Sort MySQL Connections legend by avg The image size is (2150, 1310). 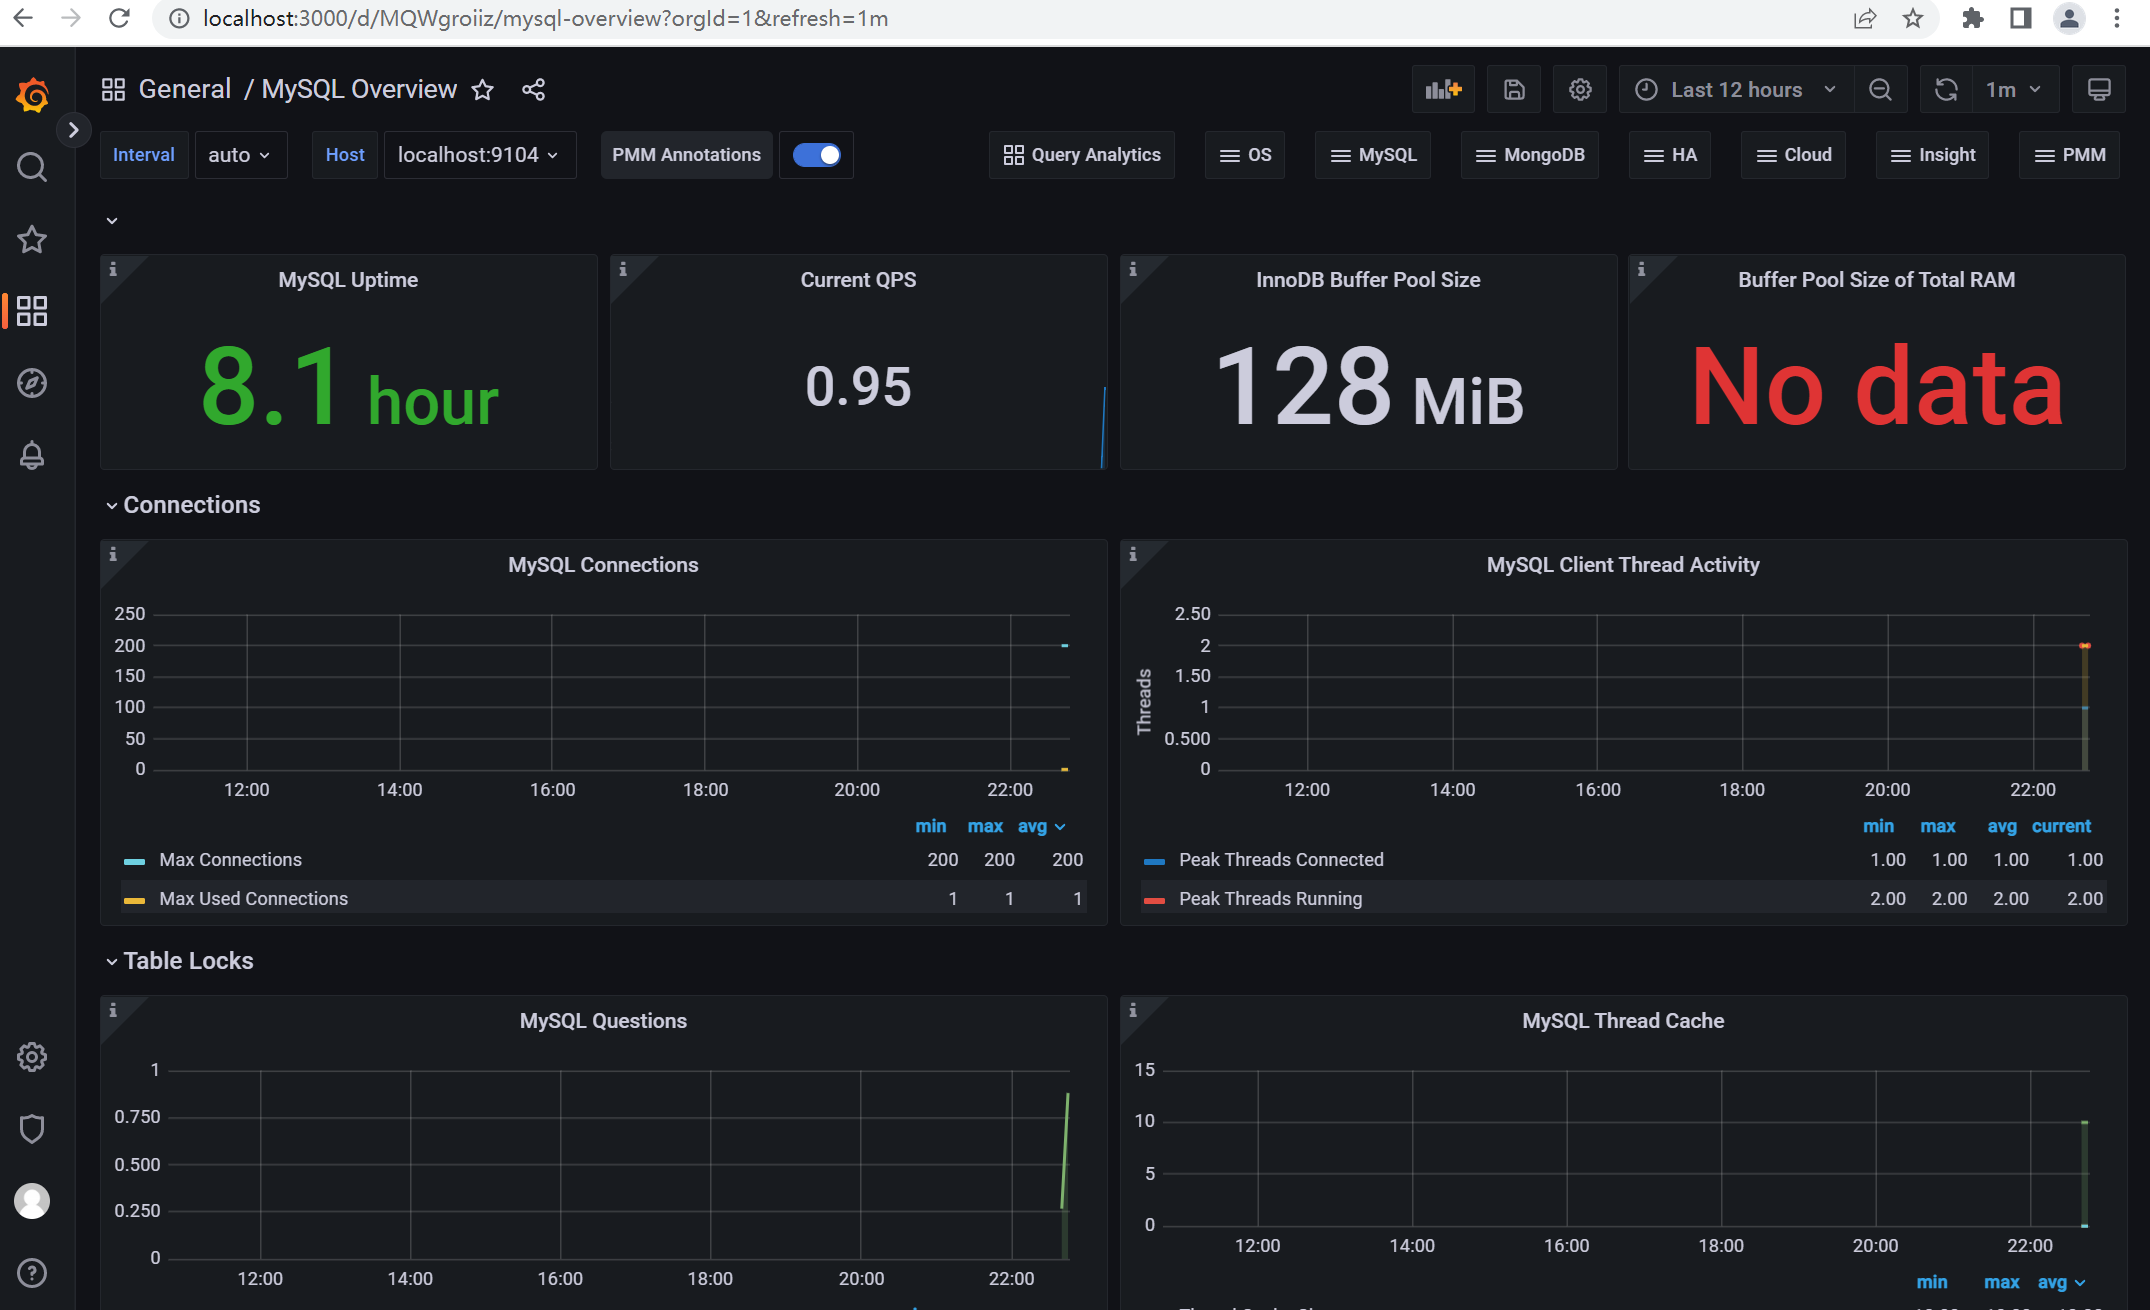1041,827
